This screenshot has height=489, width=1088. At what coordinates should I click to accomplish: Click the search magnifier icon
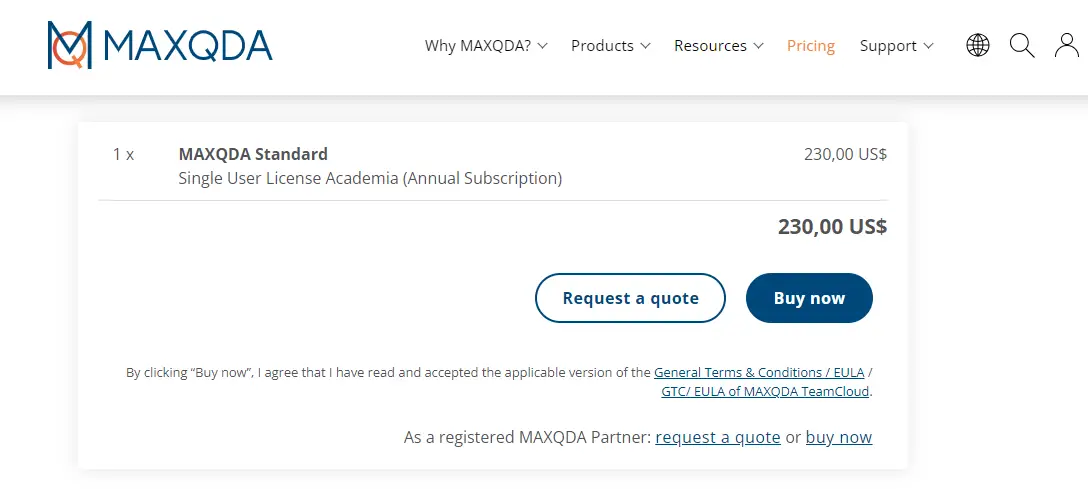1021,45
